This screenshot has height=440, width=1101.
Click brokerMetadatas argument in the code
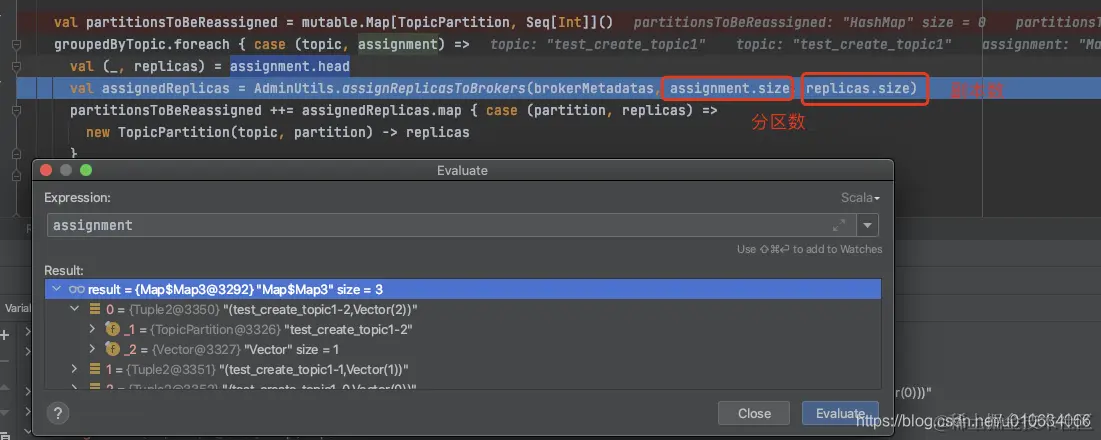pyautogui.click(x=594, y=89)
